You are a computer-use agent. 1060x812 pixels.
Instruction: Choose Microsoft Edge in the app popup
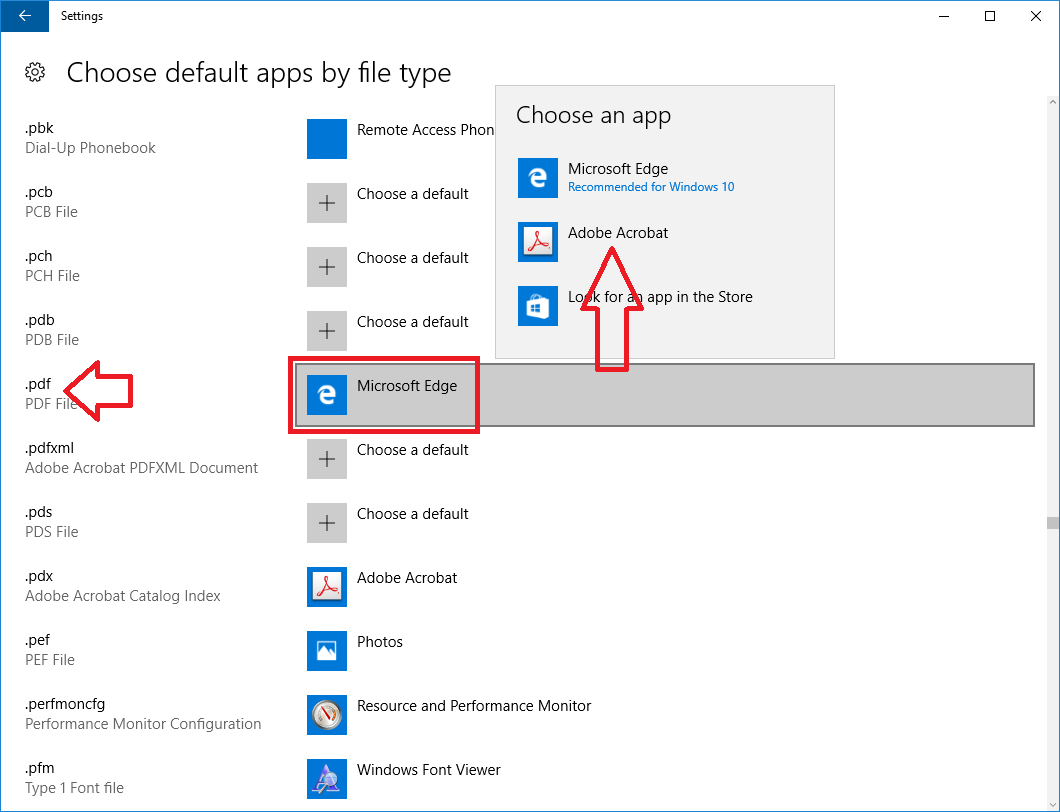click(x=665, y=178)
